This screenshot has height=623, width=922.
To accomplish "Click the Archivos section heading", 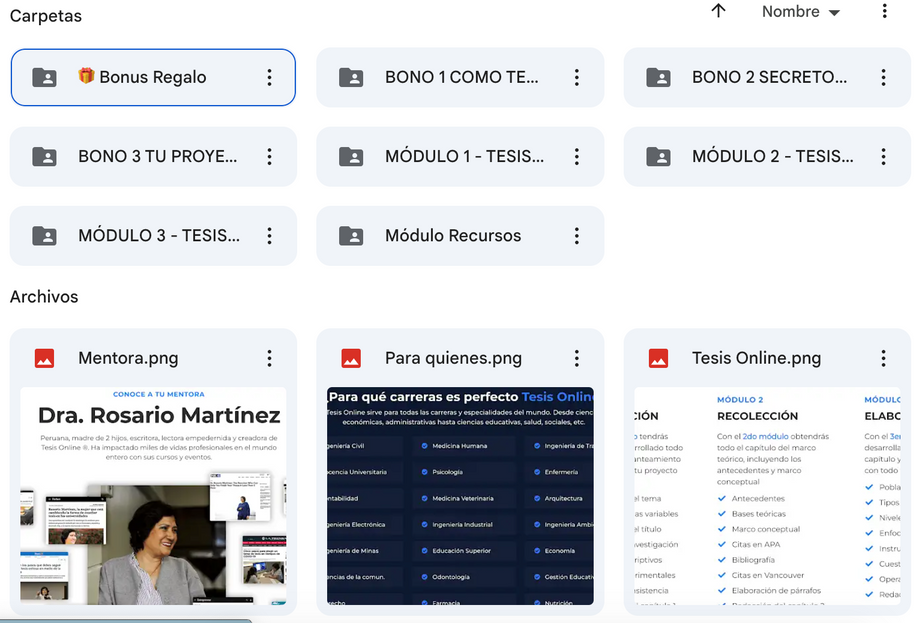I will coord(44,297).
